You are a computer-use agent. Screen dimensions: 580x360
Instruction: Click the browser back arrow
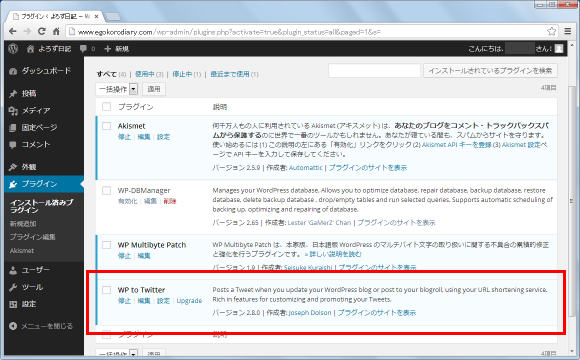point(13,31)
